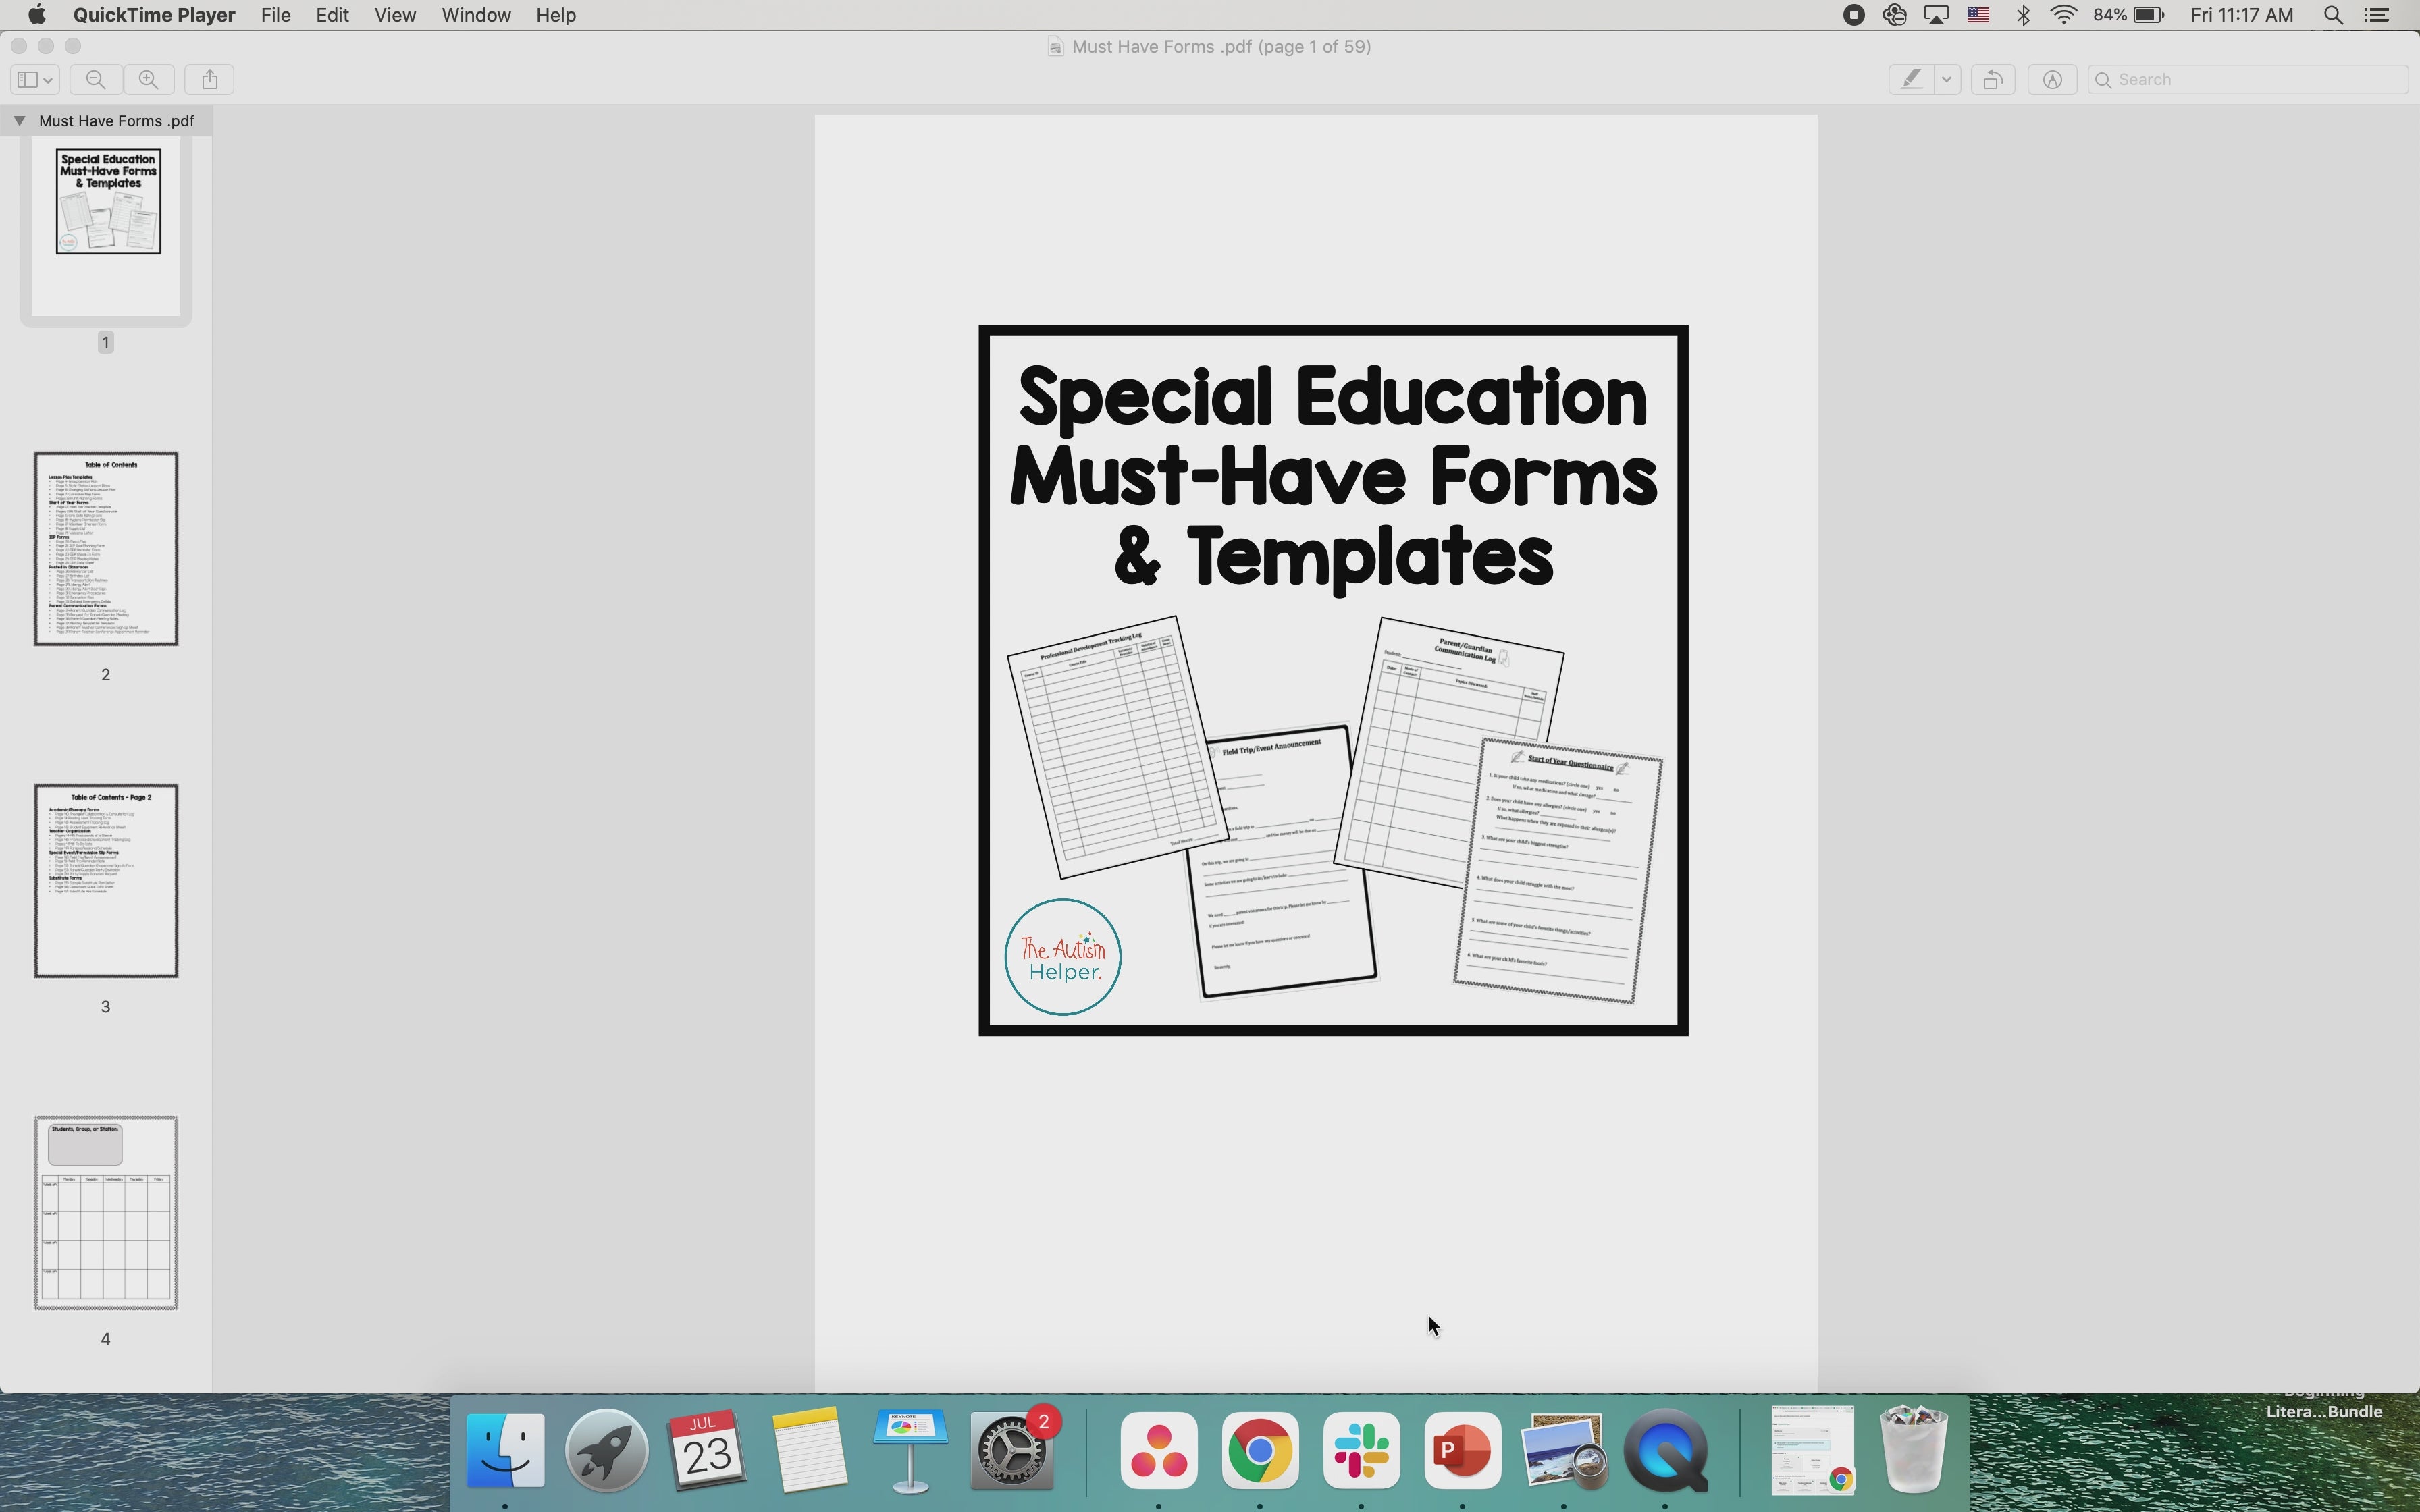Open the View menu
Image resolution: width=2420 pixels, height=1512 pixels.
pos(395,15)
